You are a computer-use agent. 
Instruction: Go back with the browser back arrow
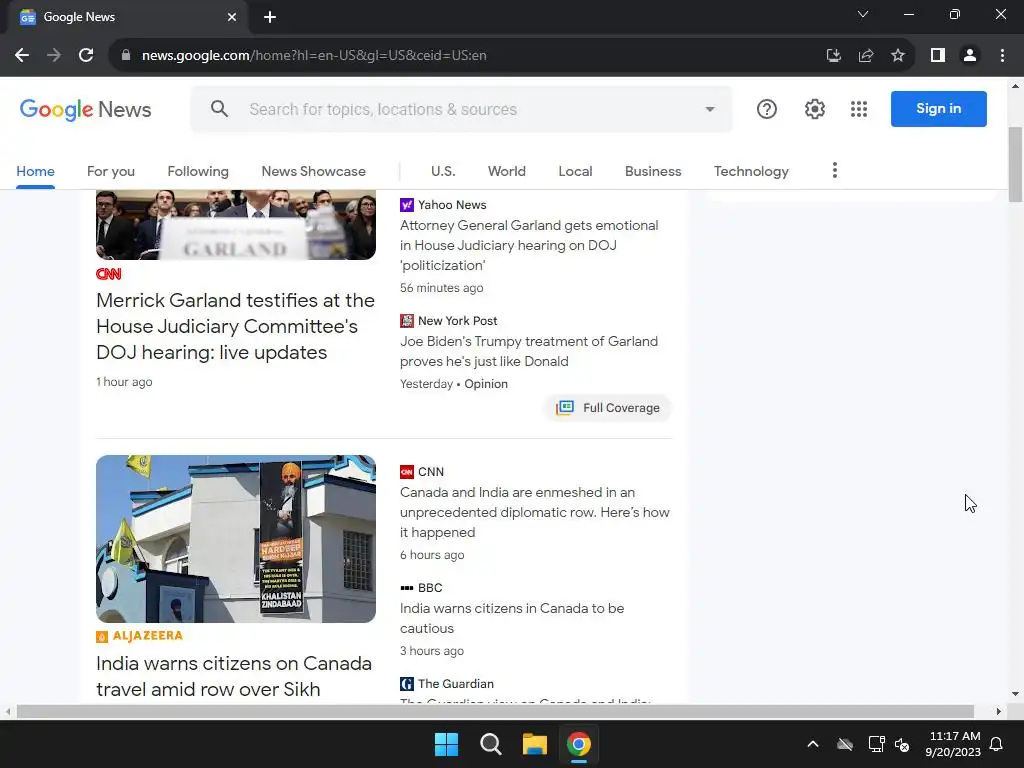[x=22, y=56]
